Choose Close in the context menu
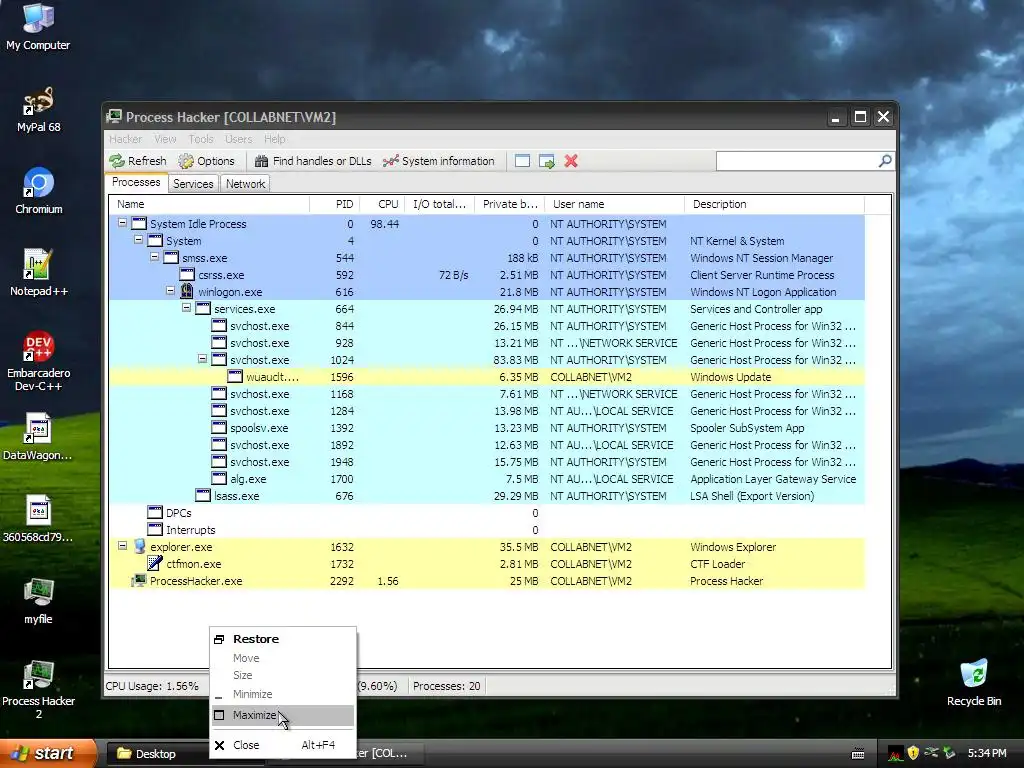Viewport: 1024px width, 768px height. click(x=283, y=744)
